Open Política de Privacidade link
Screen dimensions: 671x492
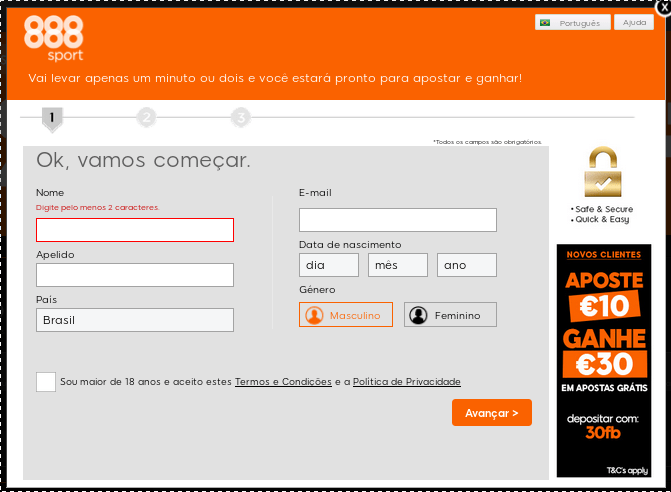[x=407, y=382]
